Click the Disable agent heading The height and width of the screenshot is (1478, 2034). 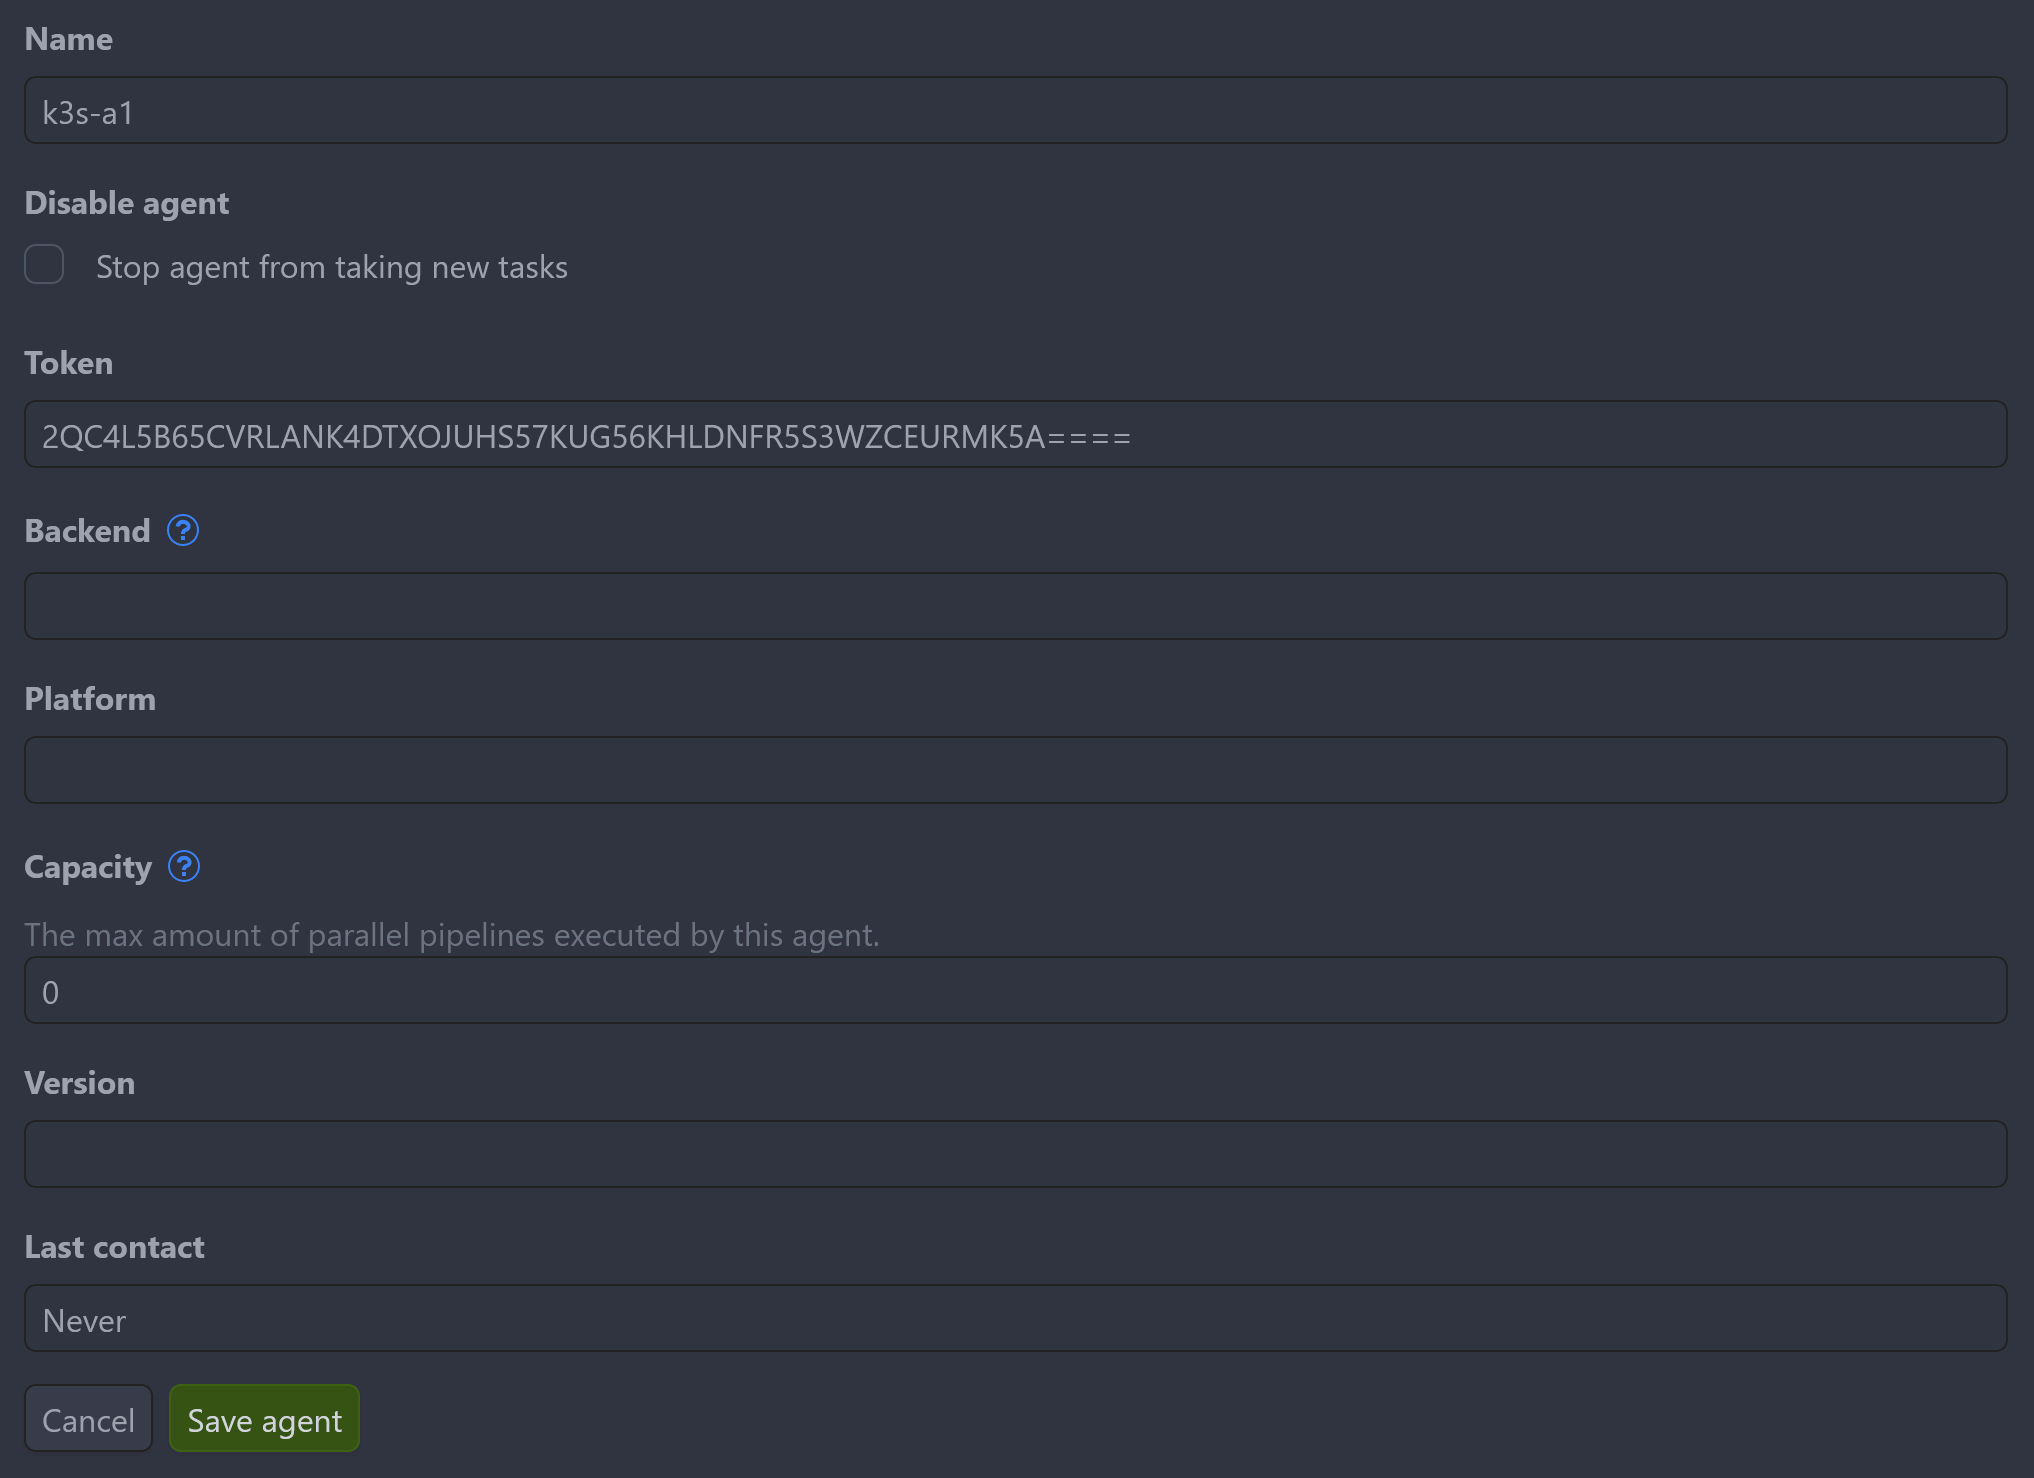[x=126, y=203]
